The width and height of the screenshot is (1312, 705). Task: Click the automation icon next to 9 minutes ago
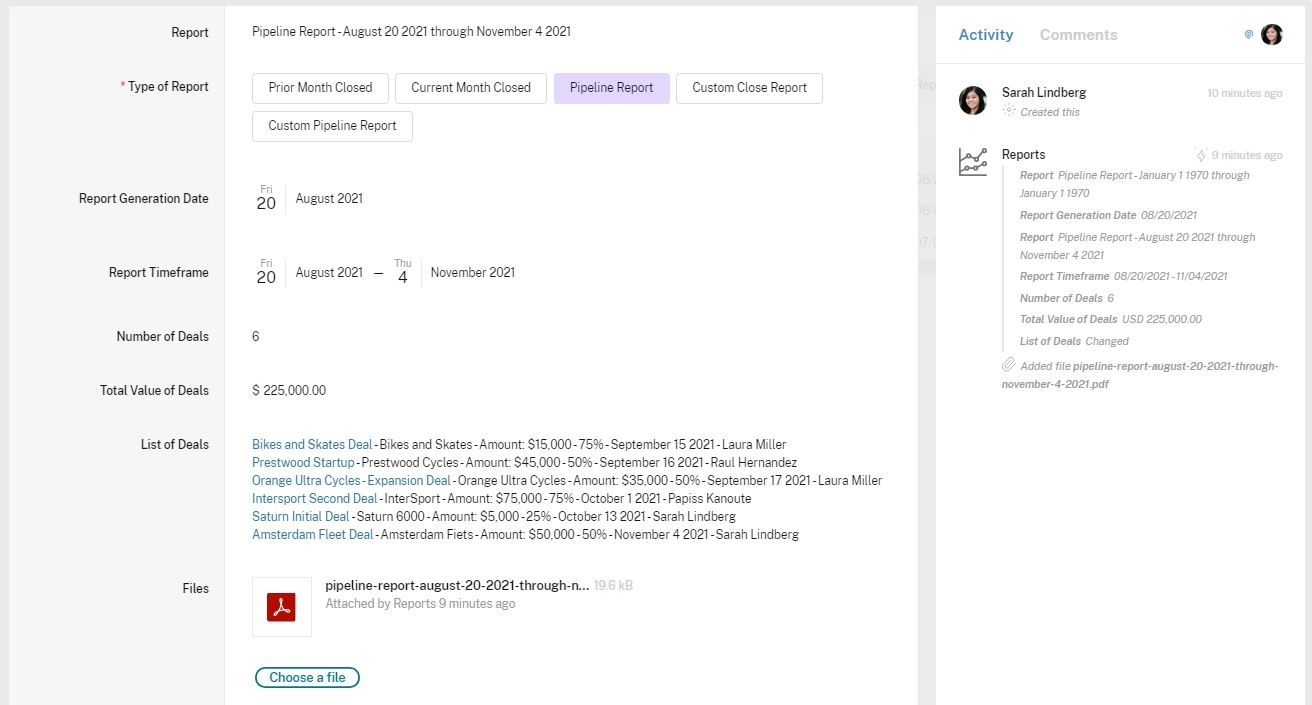(x=1201, y=155)
